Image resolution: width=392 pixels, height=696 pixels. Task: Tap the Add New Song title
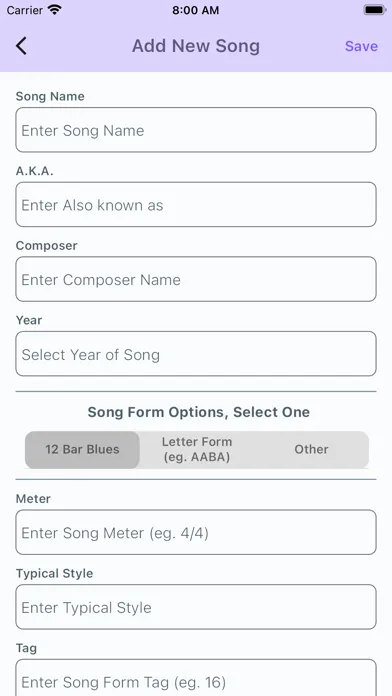[196, 46]
